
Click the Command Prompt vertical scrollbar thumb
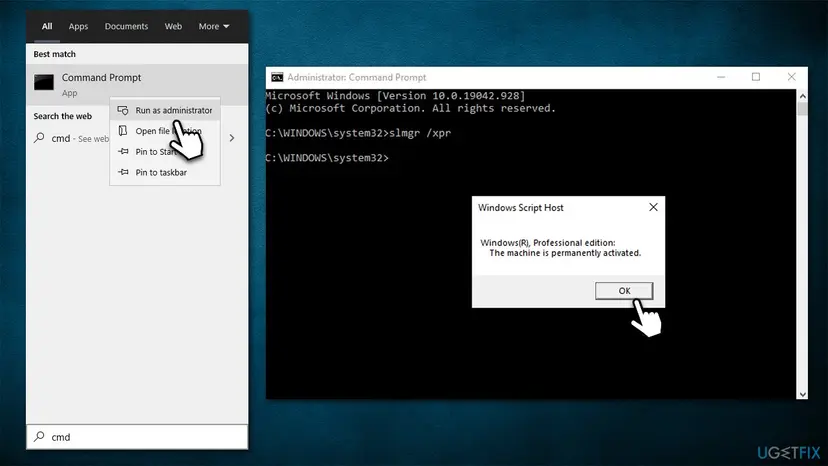(x=803, y=108)
